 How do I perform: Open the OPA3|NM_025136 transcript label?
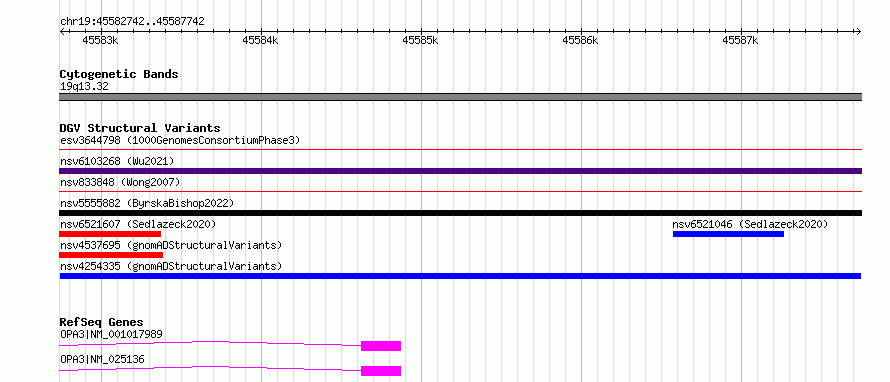click(102, 359)
